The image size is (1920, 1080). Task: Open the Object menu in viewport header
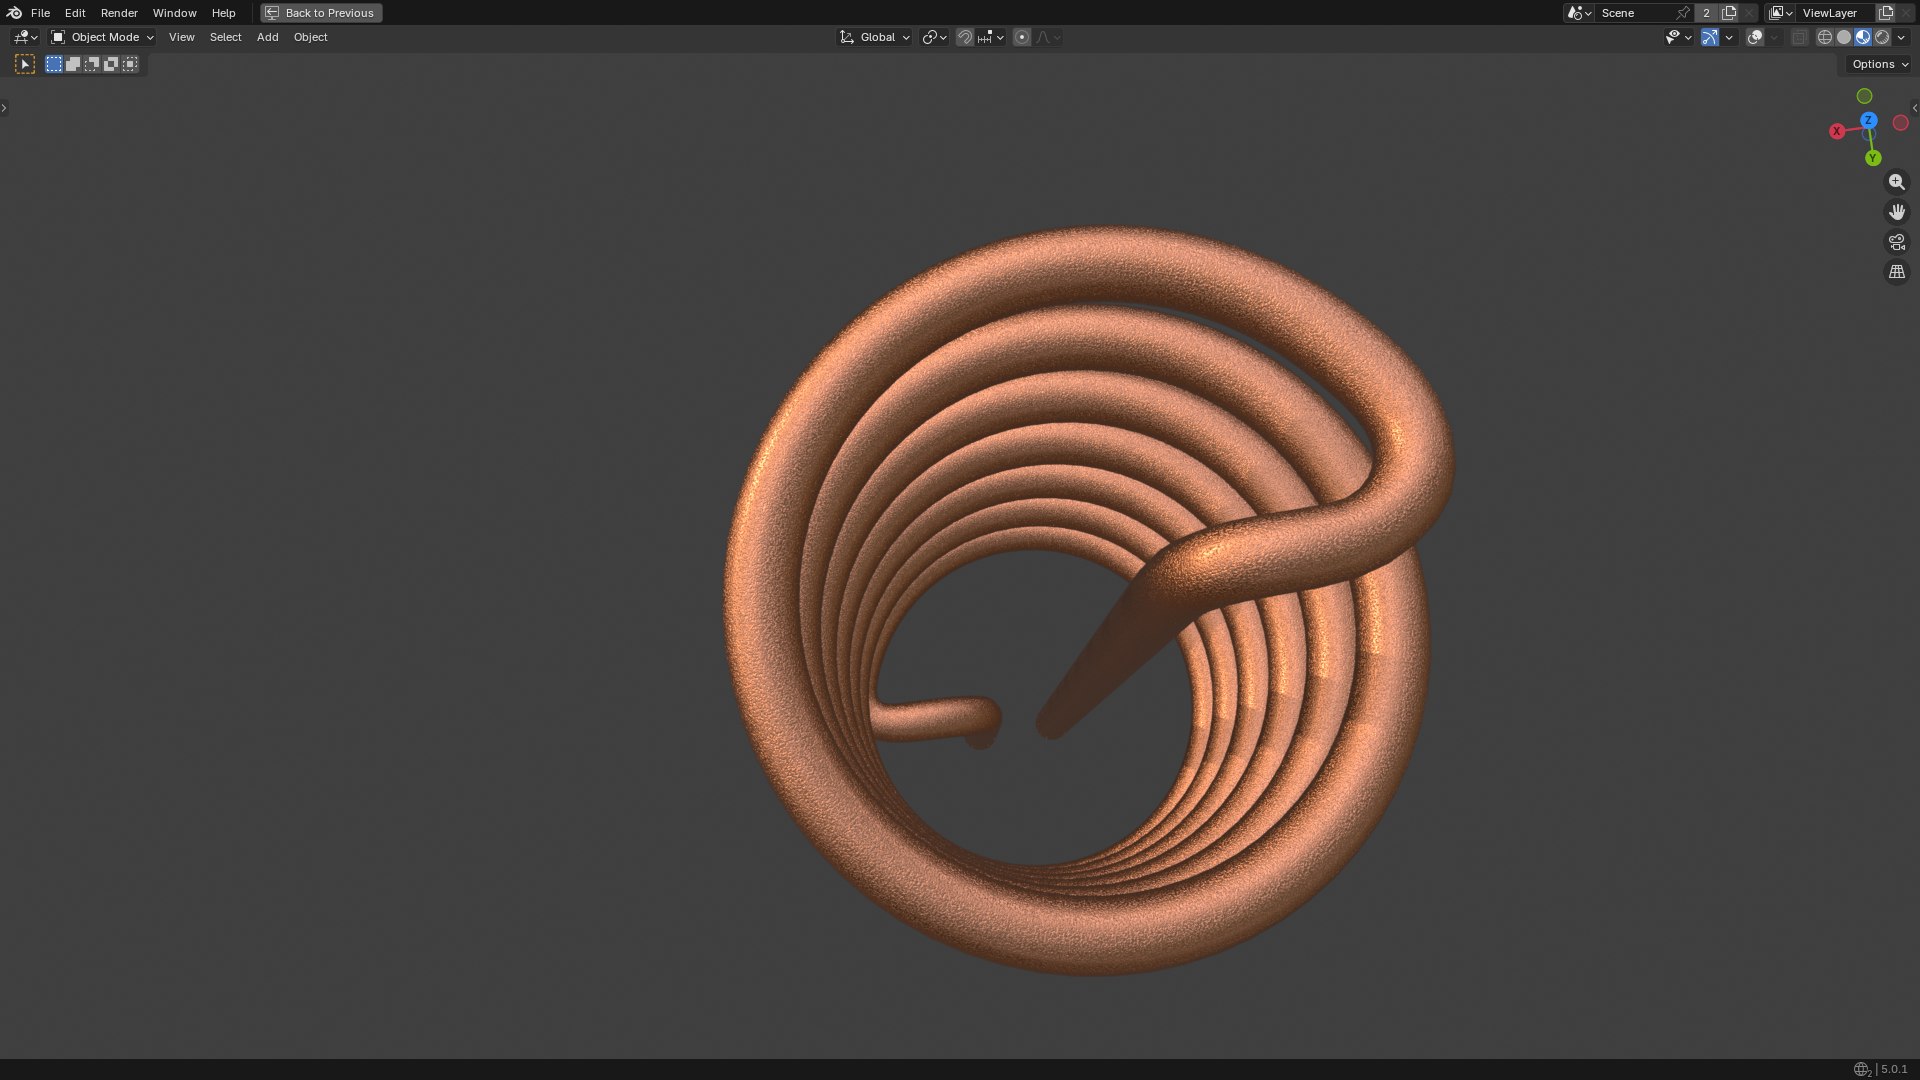click(x=310, y=37)
